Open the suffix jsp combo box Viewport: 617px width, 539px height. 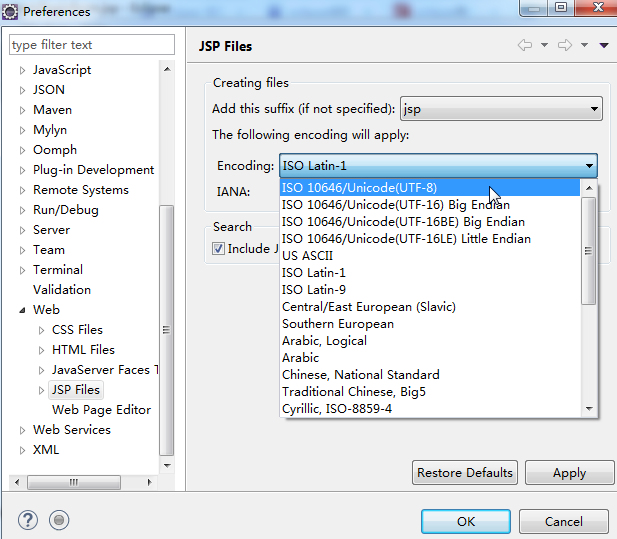click(501, 109)
